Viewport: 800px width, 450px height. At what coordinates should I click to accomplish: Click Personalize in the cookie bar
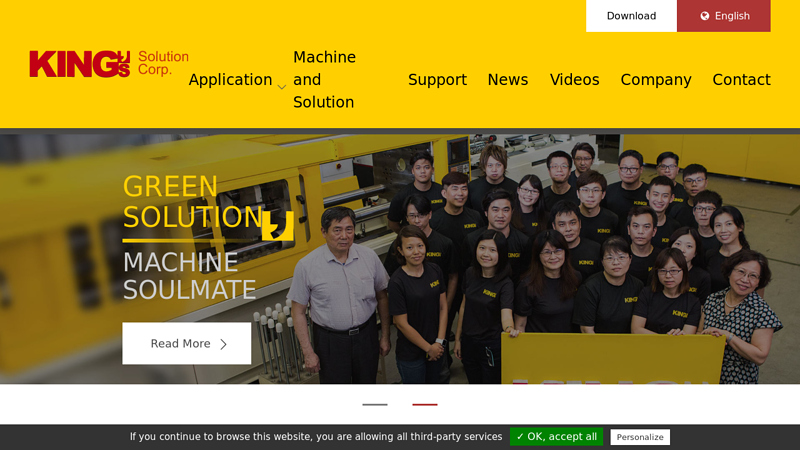tap(640, 437)
